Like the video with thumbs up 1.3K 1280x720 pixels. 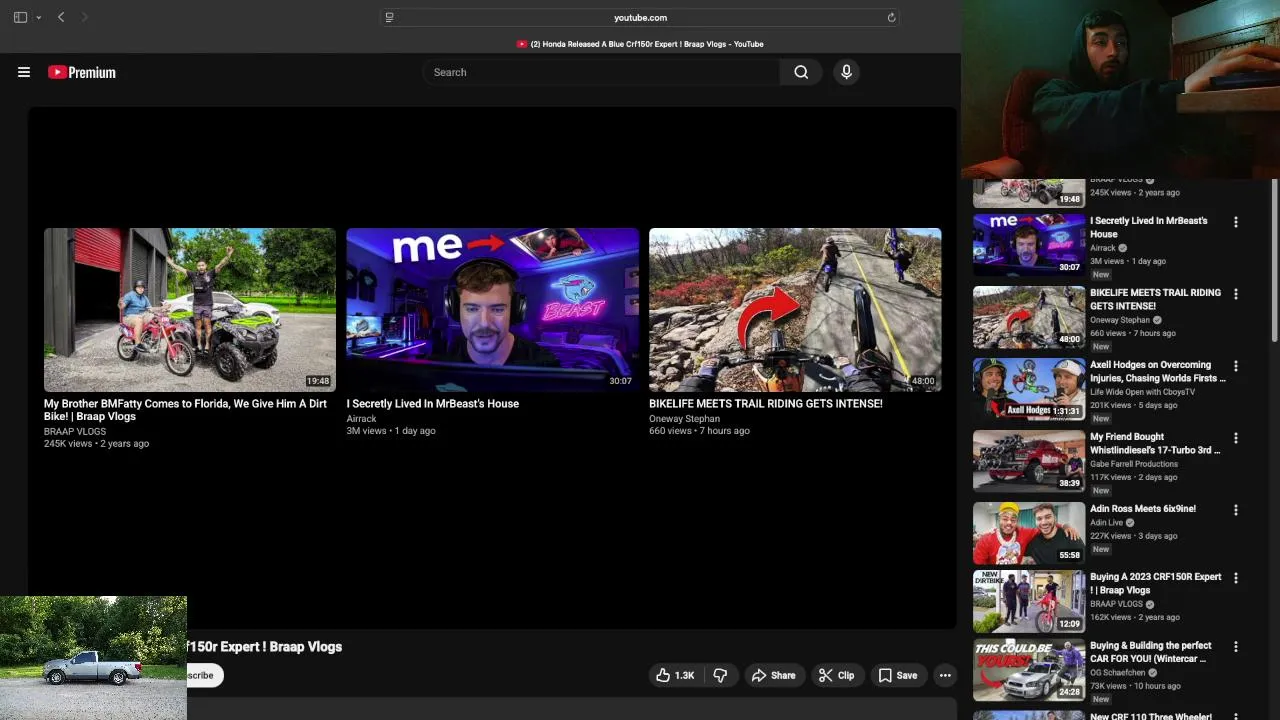pyautogui.click(x=675, y=675)
